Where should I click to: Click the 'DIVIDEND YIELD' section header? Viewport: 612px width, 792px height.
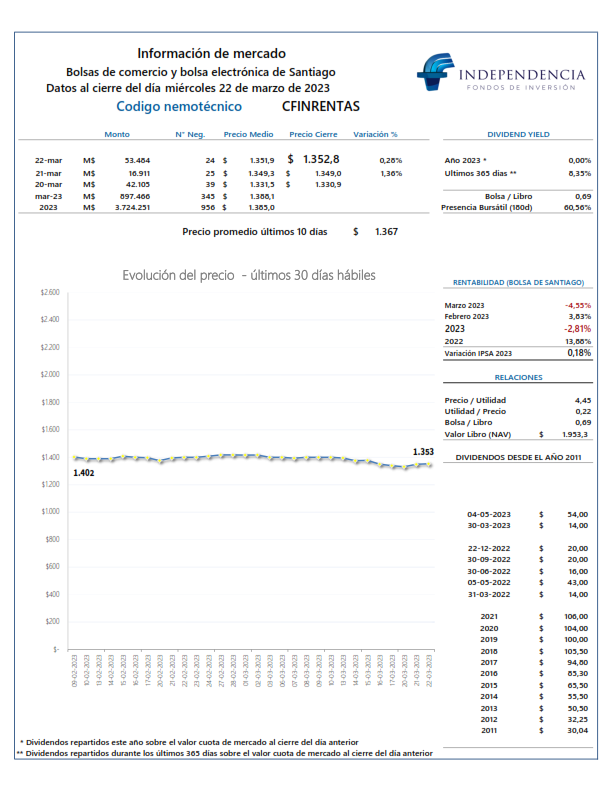518,134
